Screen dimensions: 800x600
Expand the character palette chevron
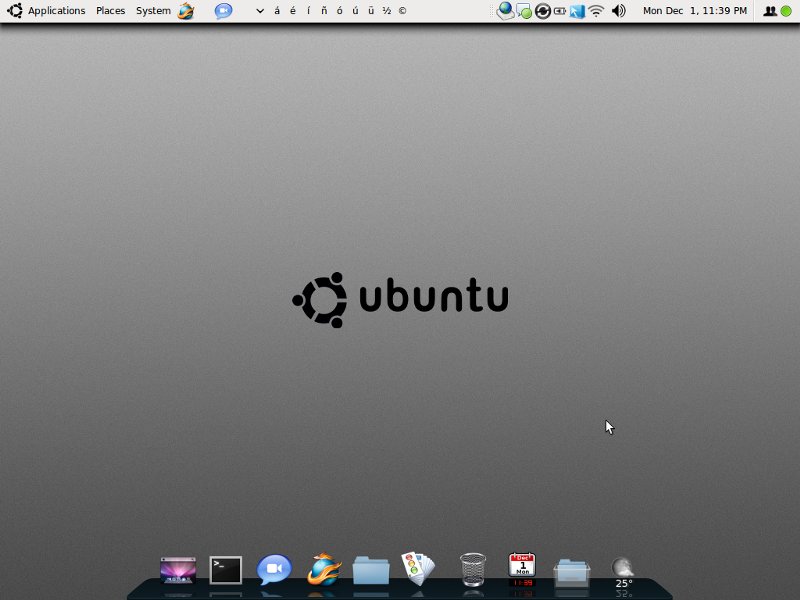(x=260, y=11)
